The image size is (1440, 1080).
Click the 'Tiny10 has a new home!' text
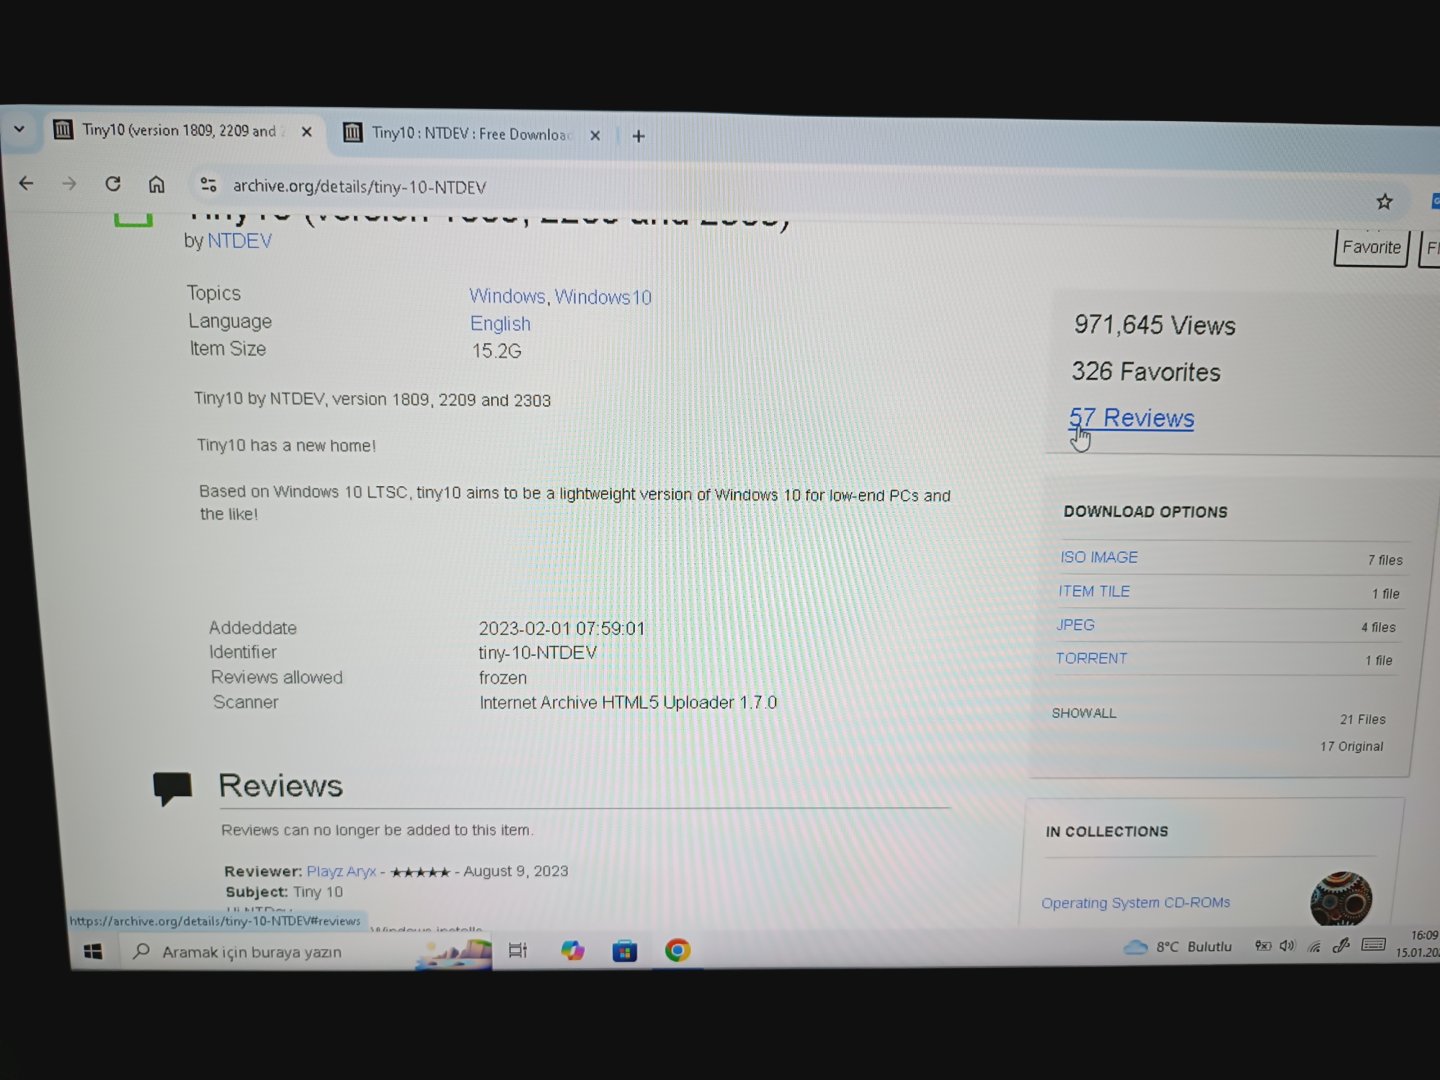click(286, 445)
